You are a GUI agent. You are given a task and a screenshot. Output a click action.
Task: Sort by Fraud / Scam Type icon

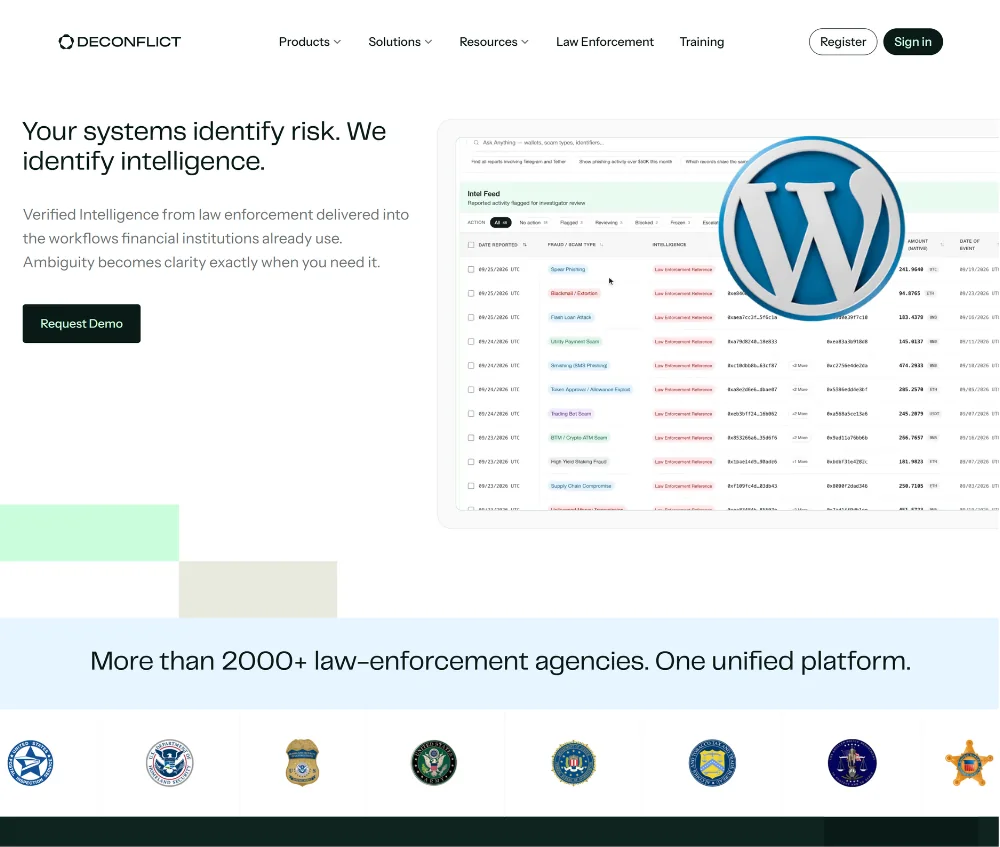click(x=601, y=245)
